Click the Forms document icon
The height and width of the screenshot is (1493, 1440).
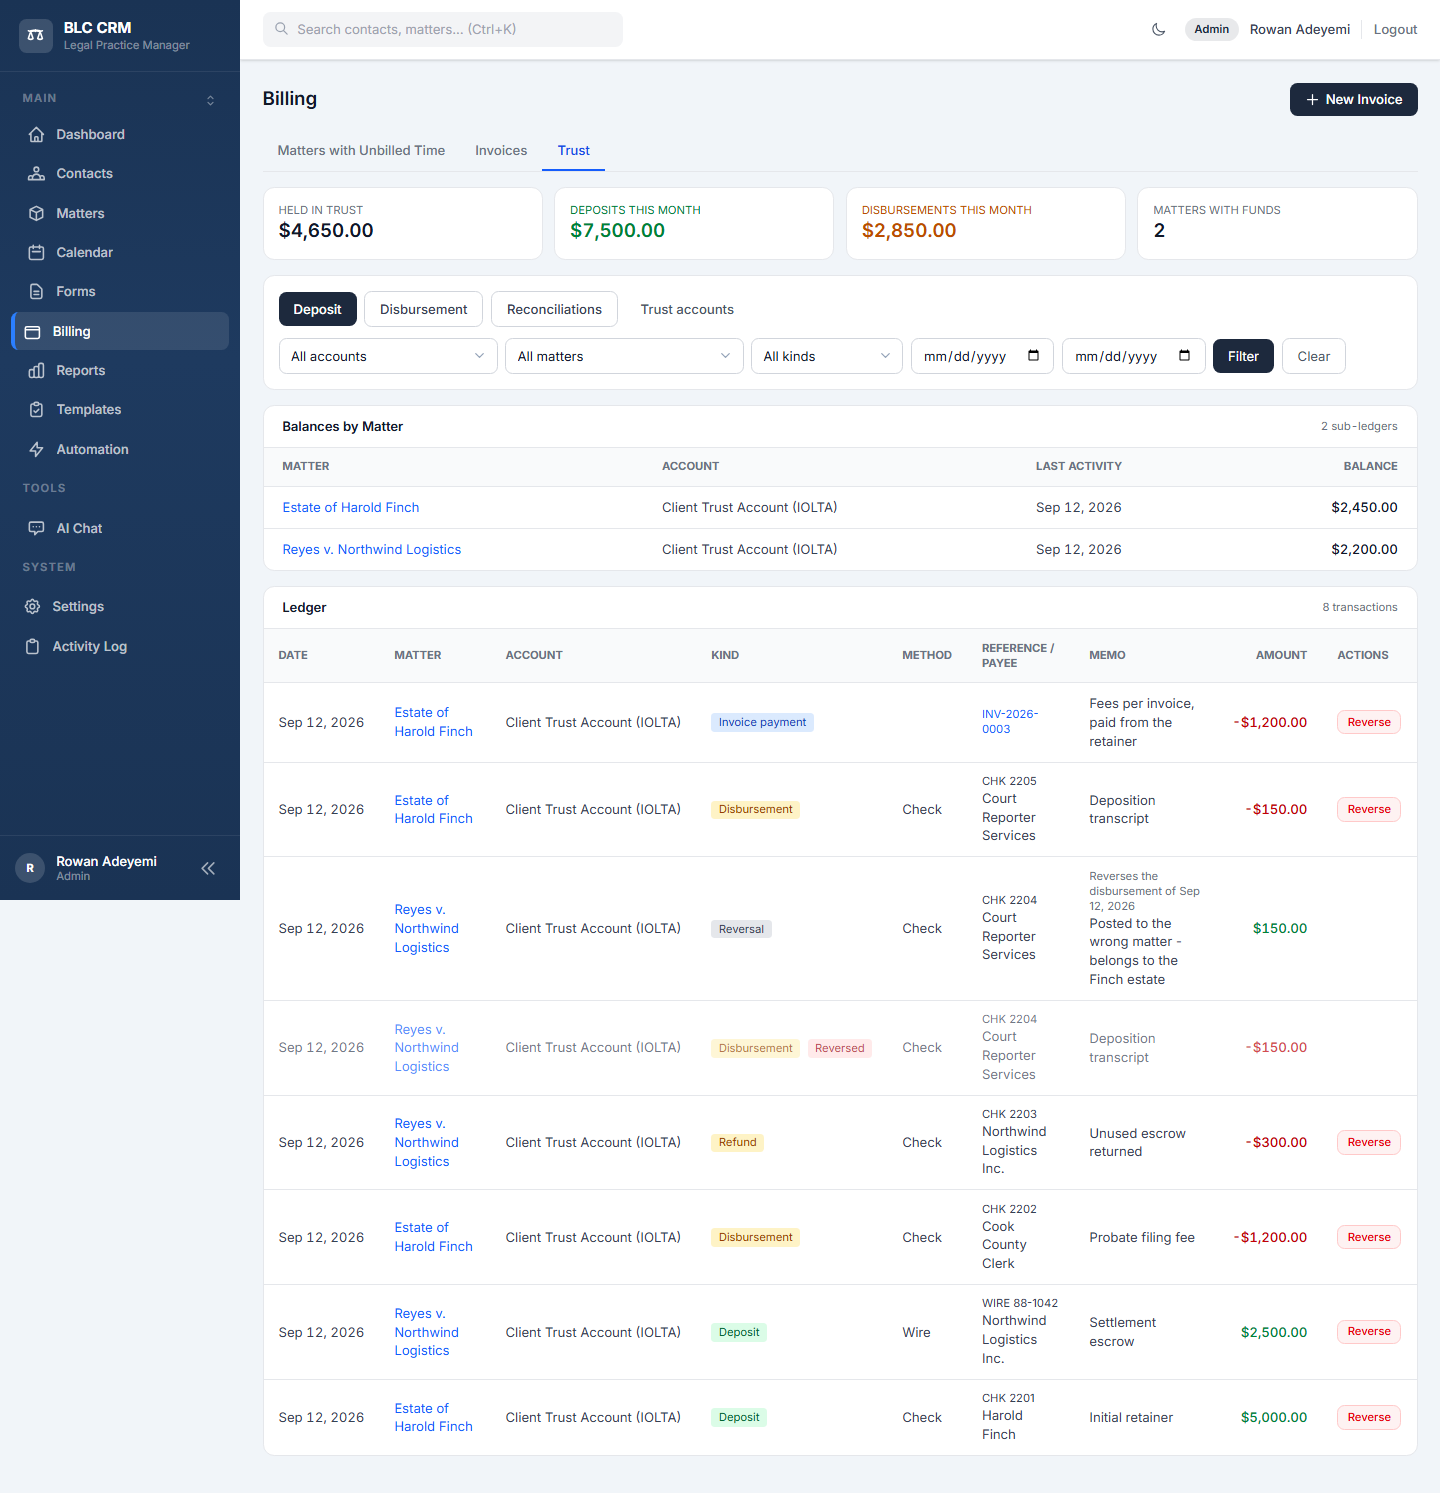click(x=37, y=292)
